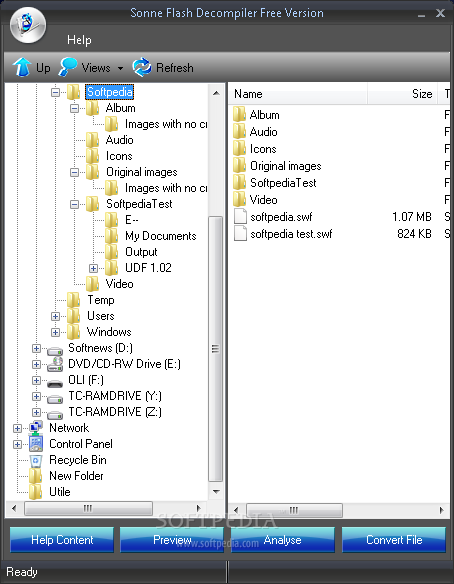This screenshot has height=584, width=454.
Task: Select the Output folder icon in tree
Action: [x=111, y=252]
